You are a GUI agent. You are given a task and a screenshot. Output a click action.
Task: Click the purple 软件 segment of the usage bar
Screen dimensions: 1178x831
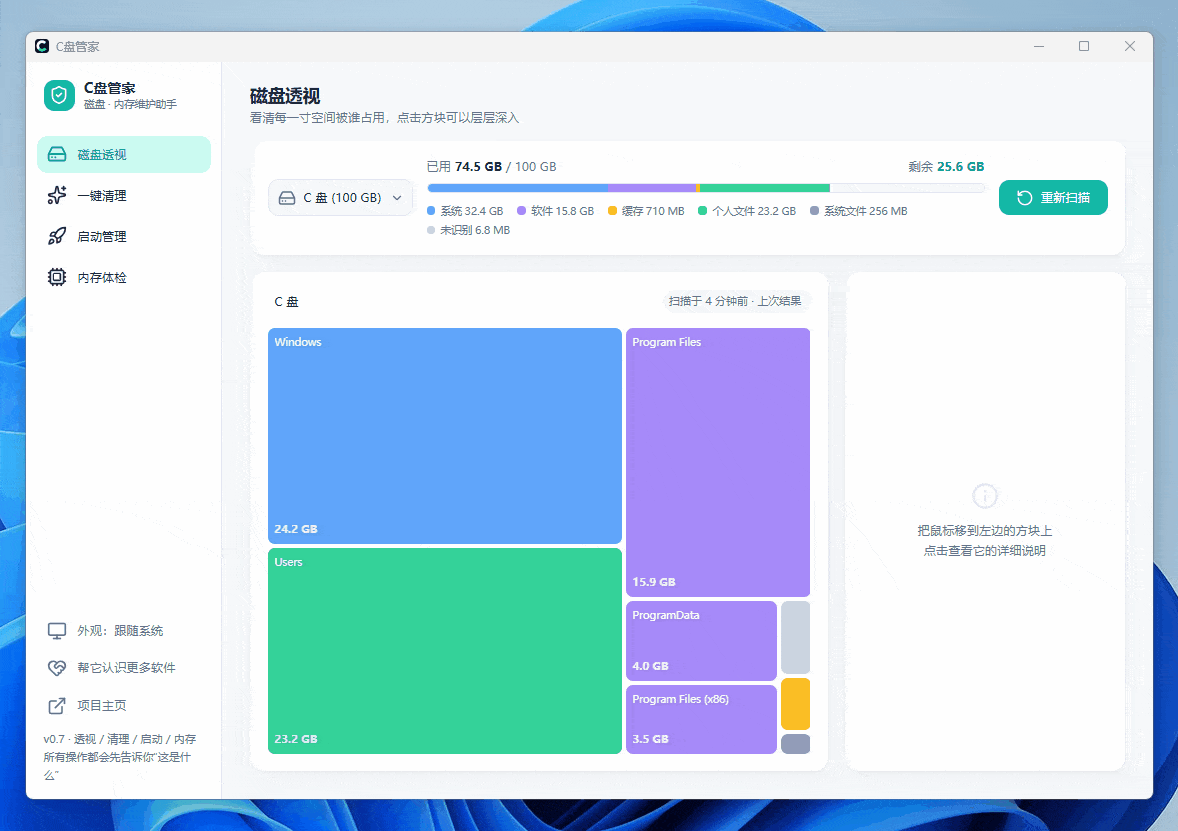(652, 188)
